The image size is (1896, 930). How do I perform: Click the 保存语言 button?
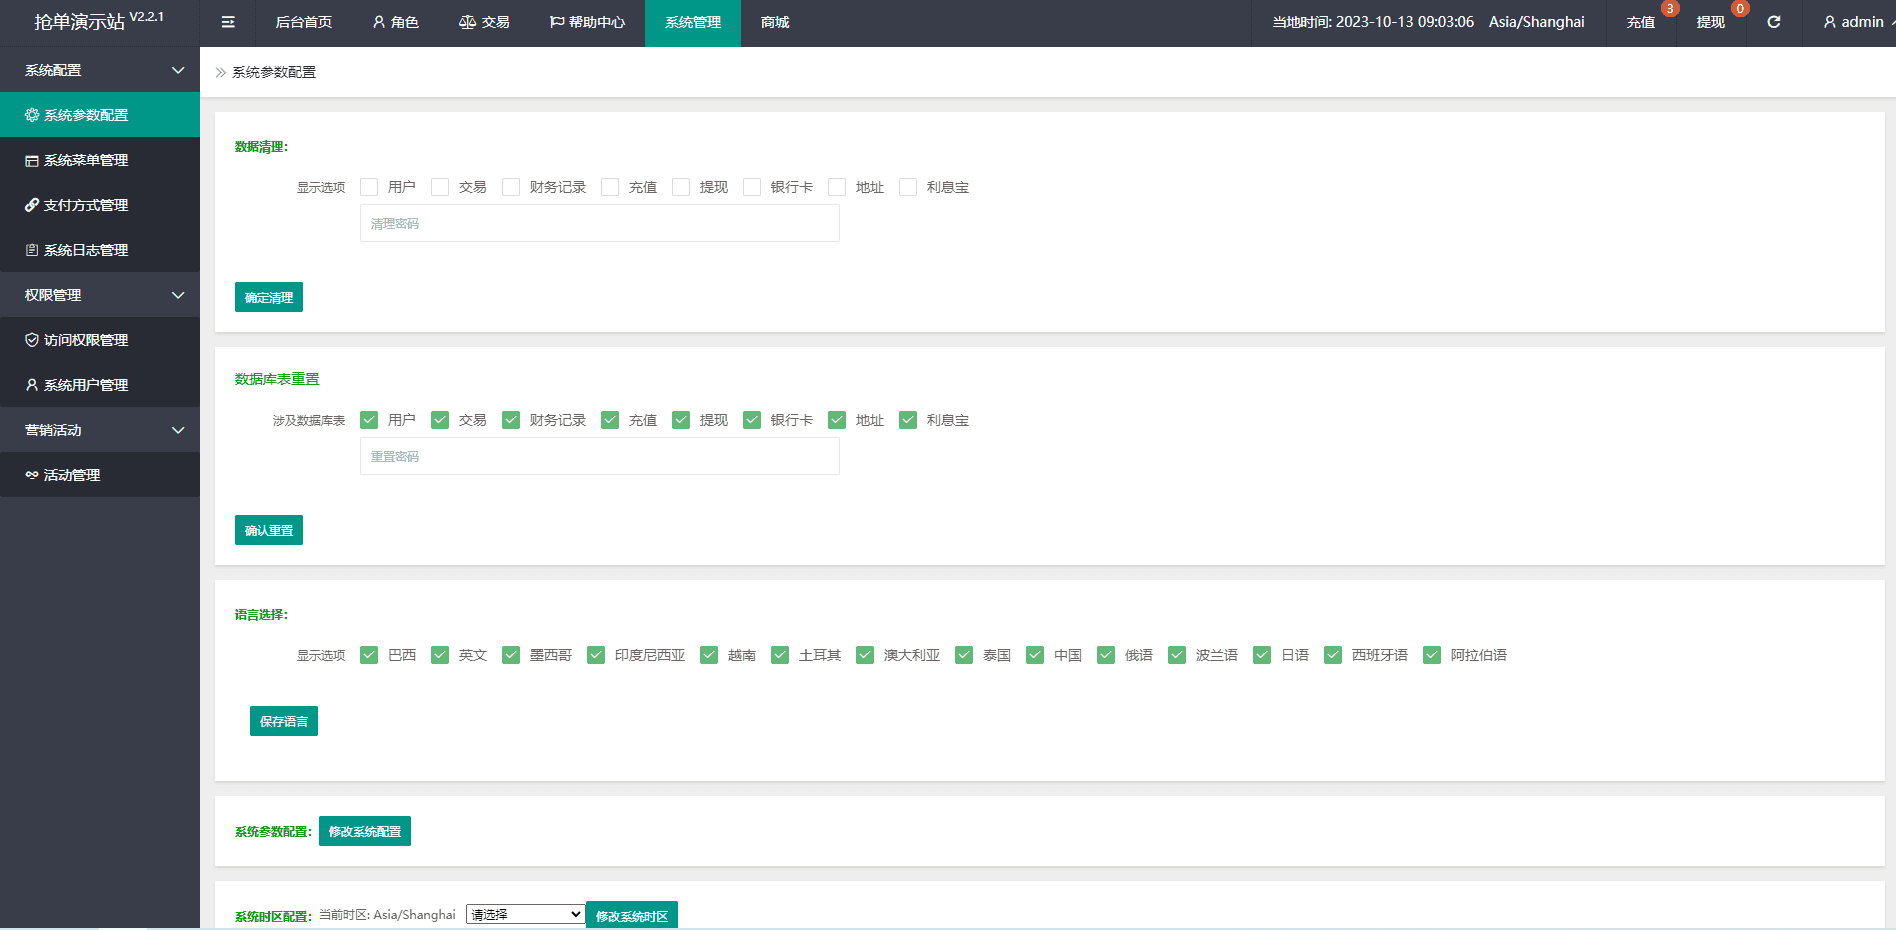pos(284,721)
